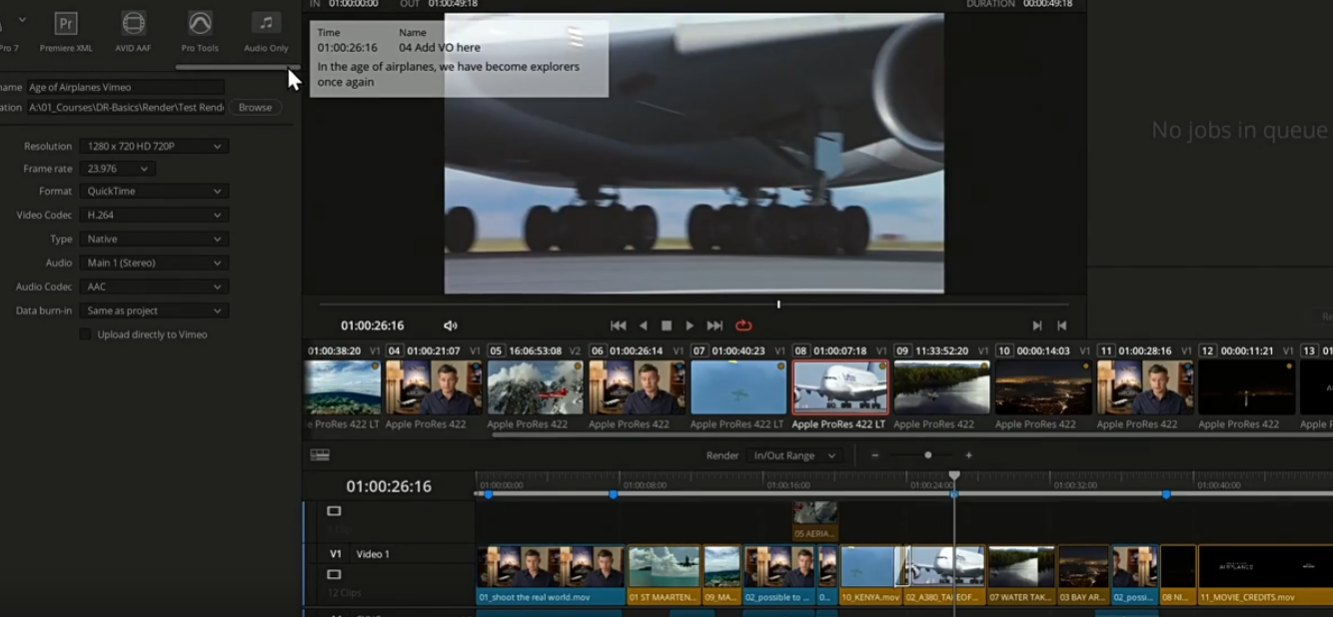Open the Audio Codec dropdown
1333x617 pixels.
pyautogui.click(x=154, y=287)
